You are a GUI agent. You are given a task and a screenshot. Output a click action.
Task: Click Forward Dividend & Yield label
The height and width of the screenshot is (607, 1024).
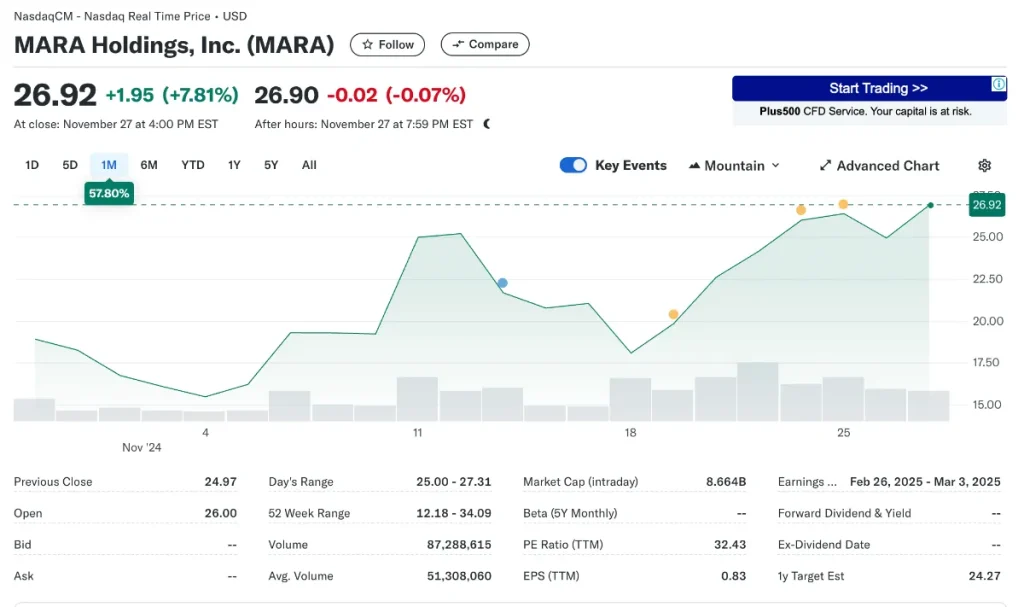(x=844, y=514)
